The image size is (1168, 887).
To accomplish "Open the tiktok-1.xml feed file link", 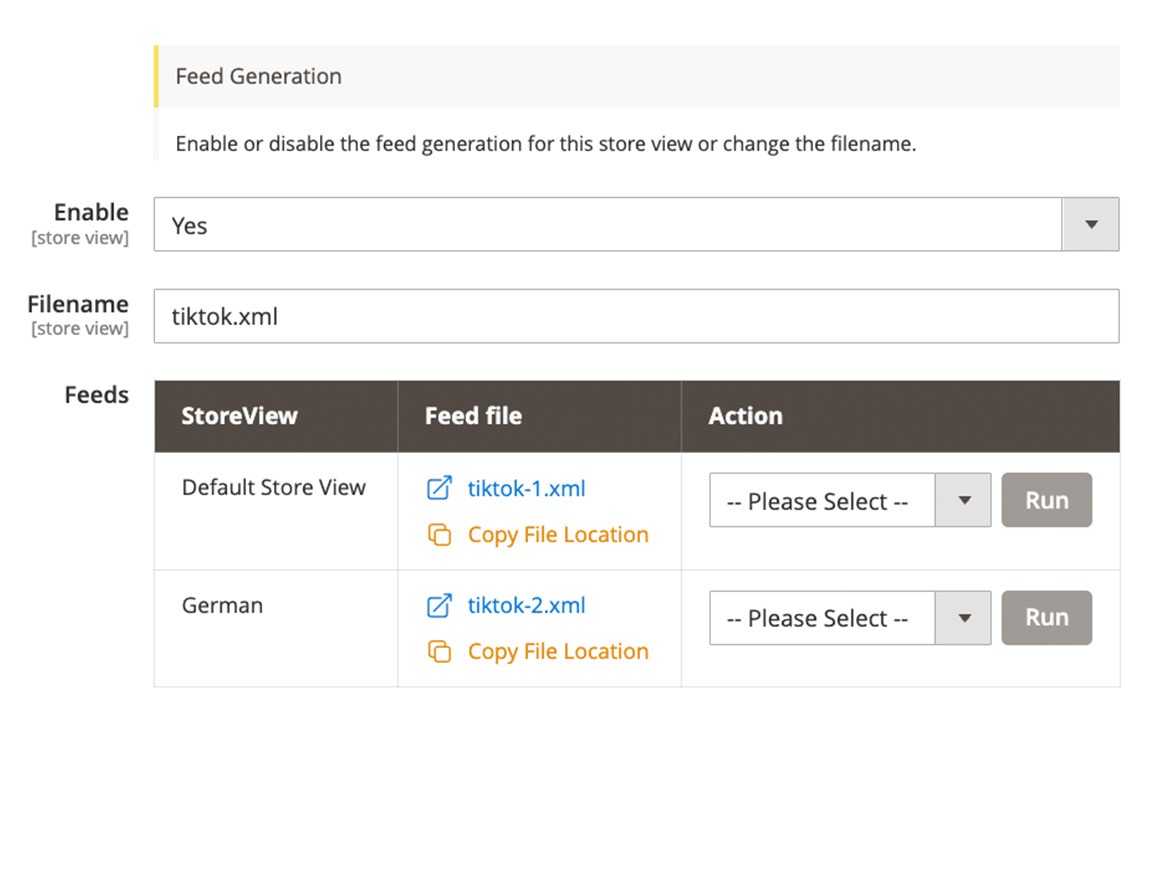I will [526, 489].
